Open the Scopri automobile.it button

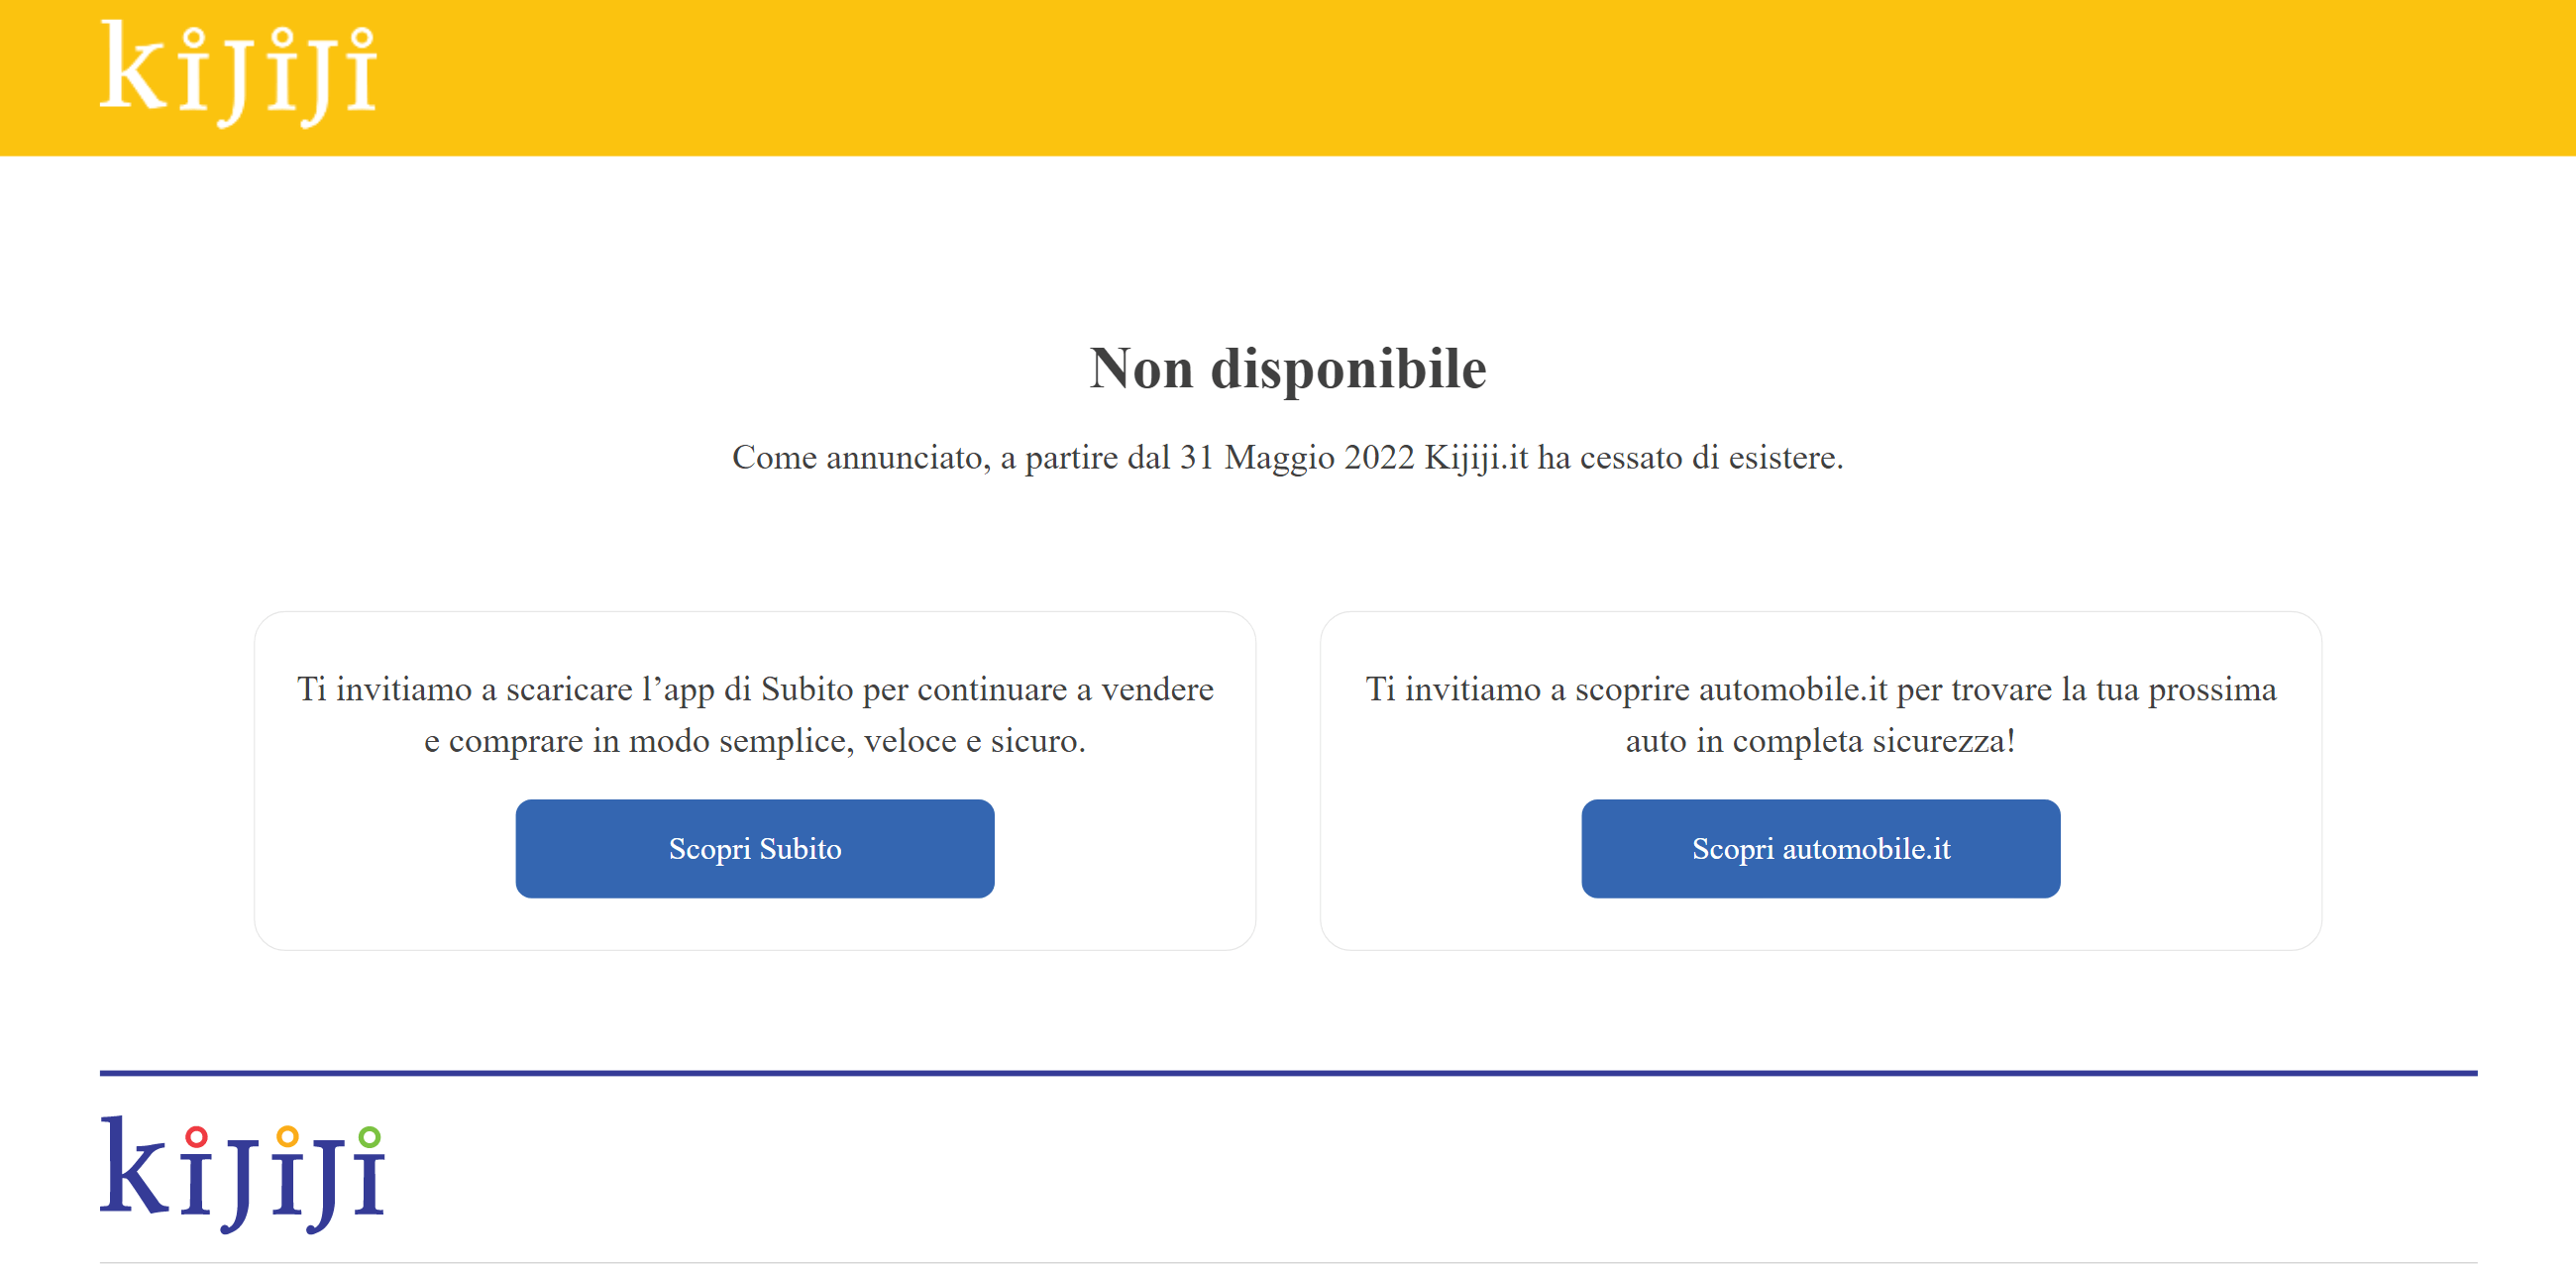[x=1820, y=848]
